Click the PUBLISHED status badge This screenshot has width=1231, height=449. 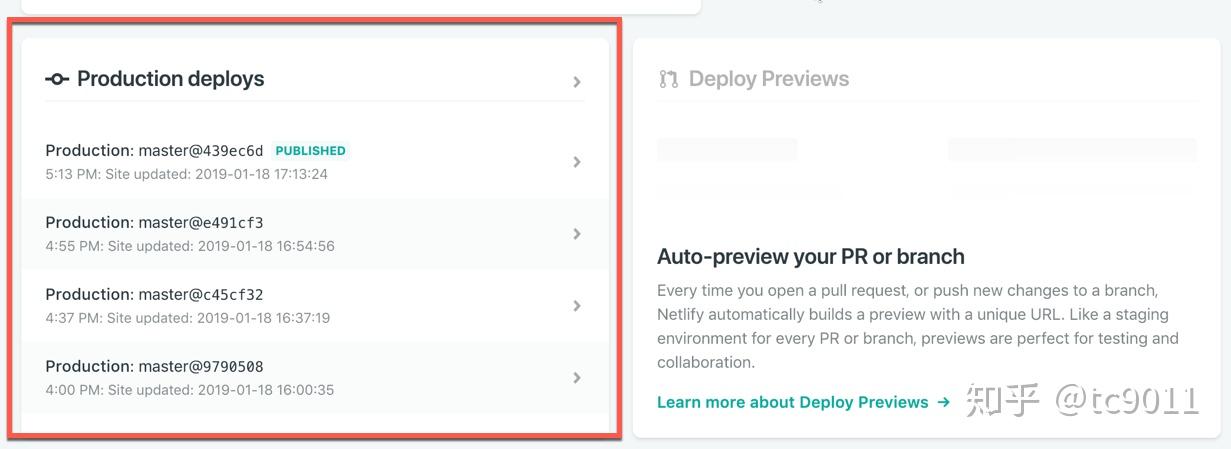point(310,151)
